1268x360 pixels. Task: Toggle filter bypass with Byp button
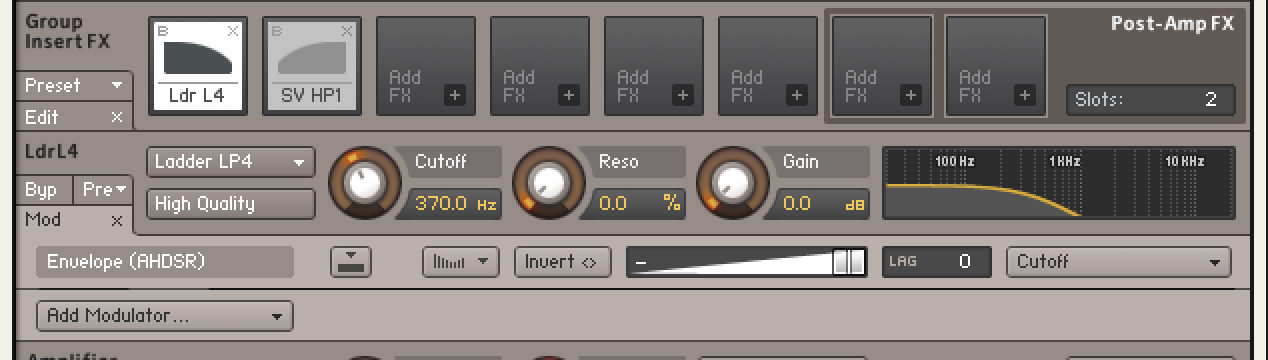(x=43, y=189)
